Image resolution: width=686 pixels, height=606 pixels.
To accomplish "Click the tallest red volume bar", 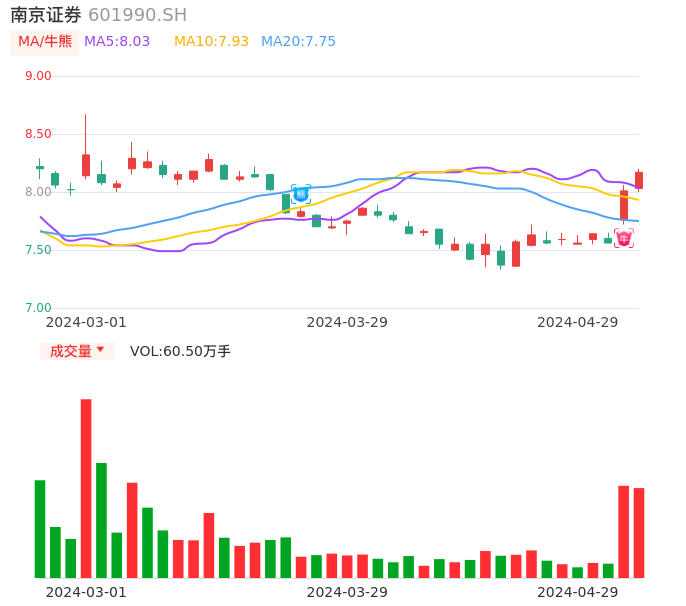I will [86, 488].
